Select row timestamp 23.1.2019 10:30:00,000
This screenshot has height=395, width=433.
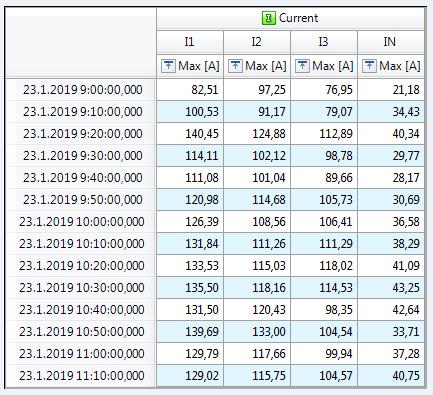point(82,288)
